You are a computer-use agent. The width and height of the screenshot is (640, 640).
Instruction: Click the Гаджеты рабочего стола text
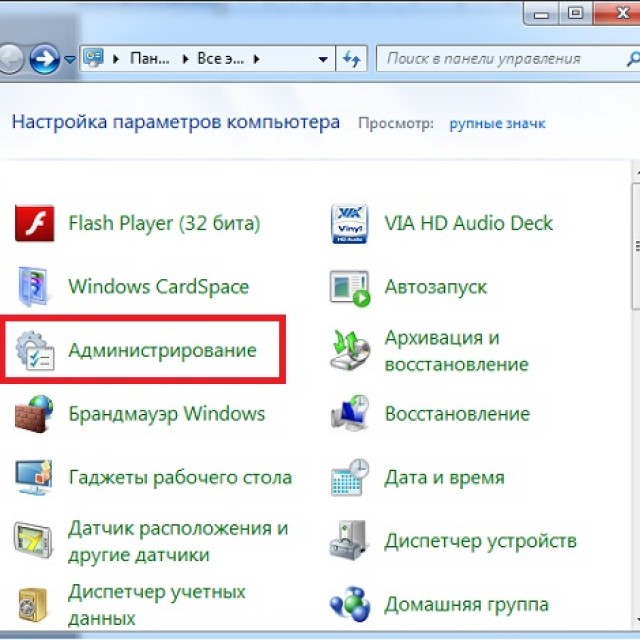pos(180,477)
